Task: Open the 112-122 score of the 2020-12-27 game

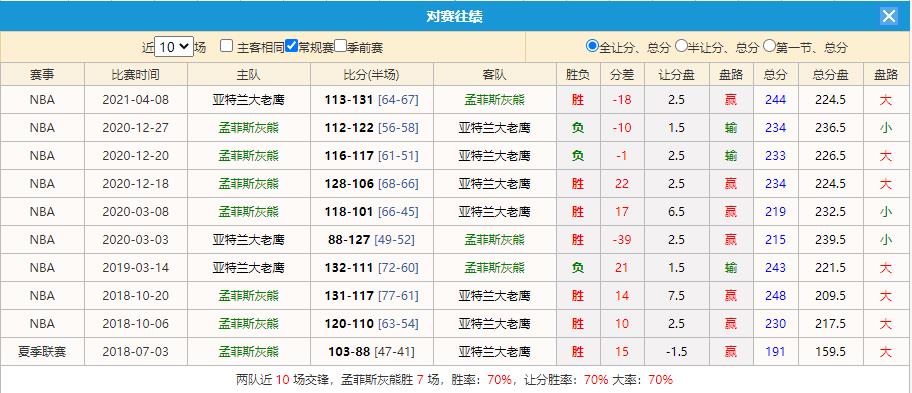Action: tap(349, 128)
